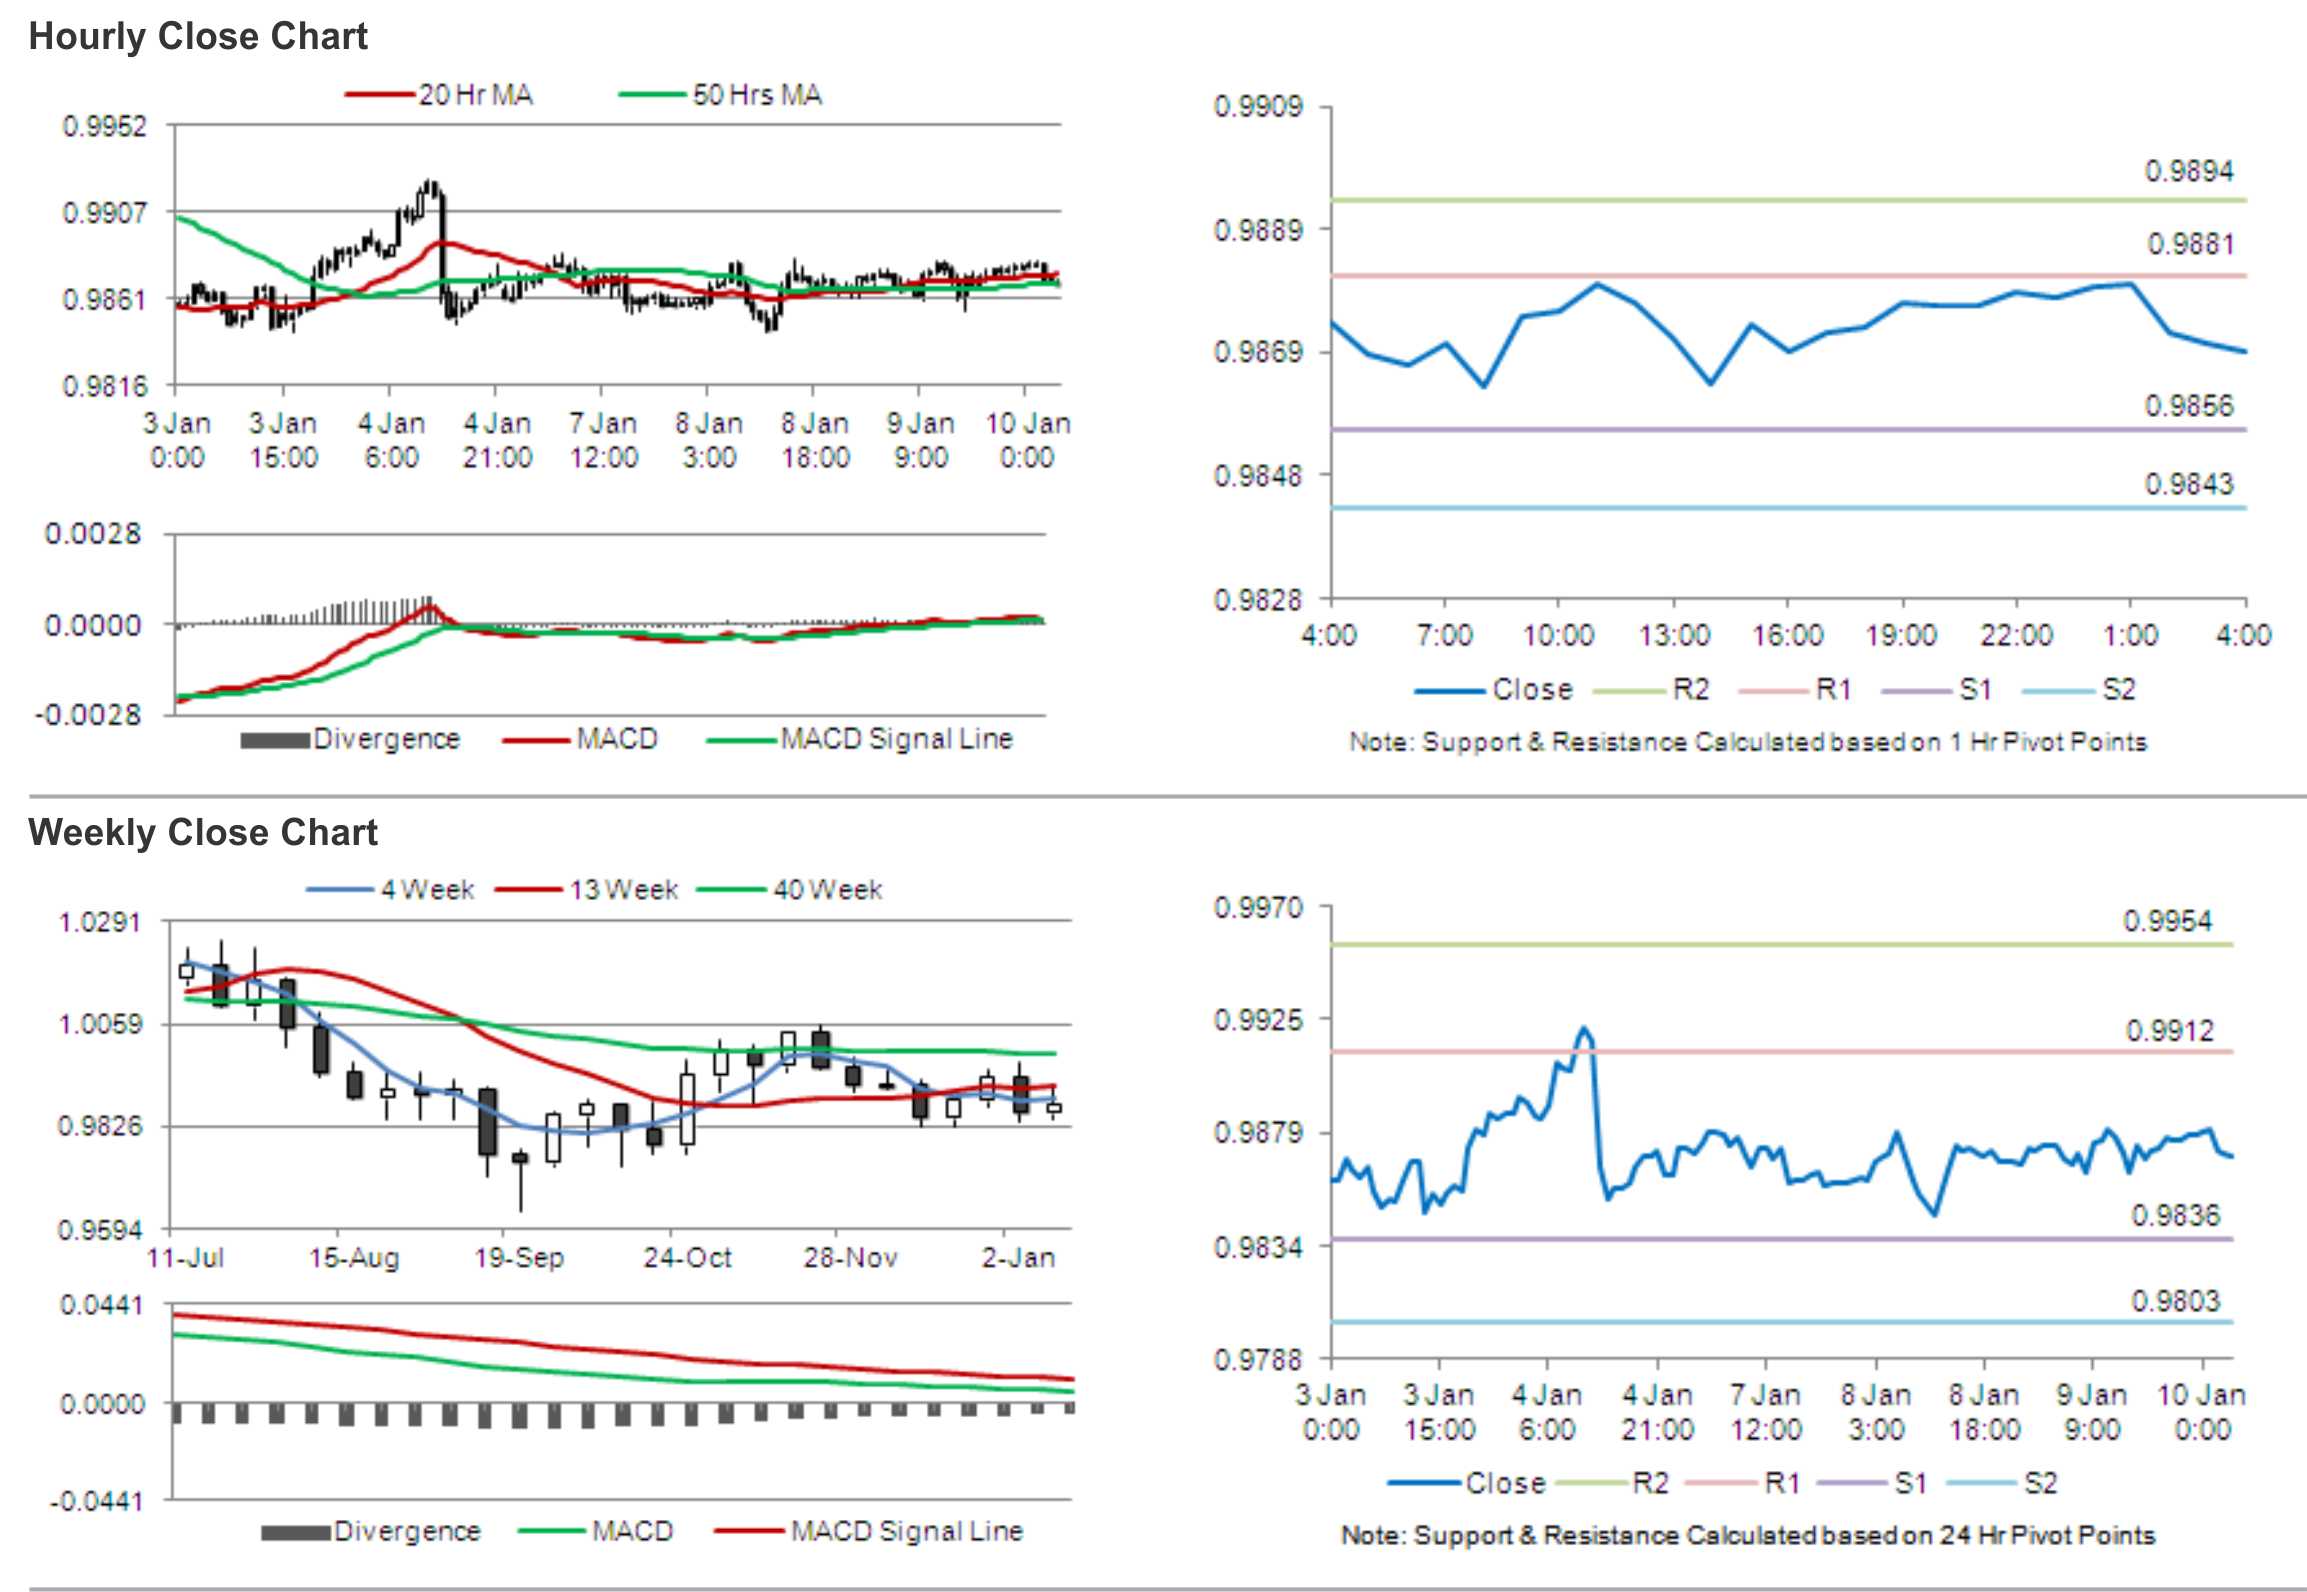Click the R2 value '0.9894'

(2188, 171)
